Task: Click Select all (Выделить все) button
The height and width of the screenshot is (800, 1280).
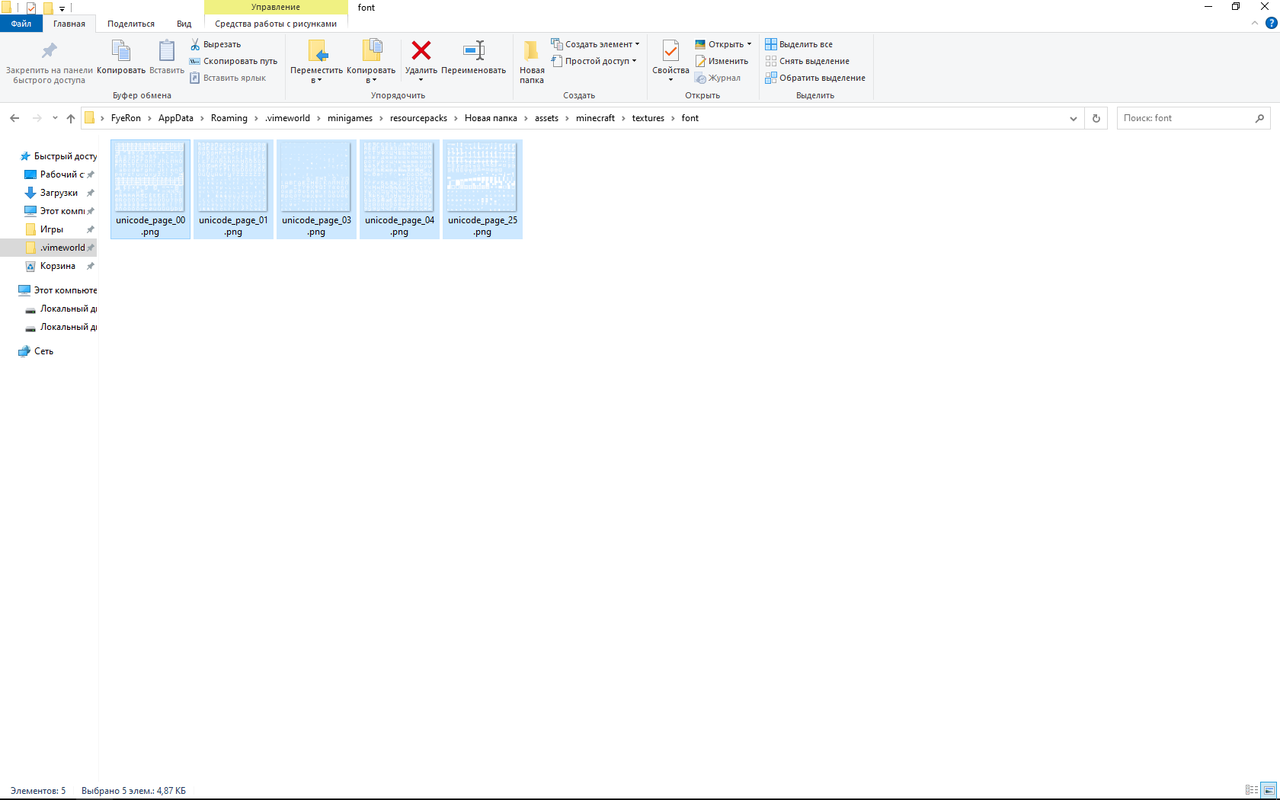Action: 799,44
